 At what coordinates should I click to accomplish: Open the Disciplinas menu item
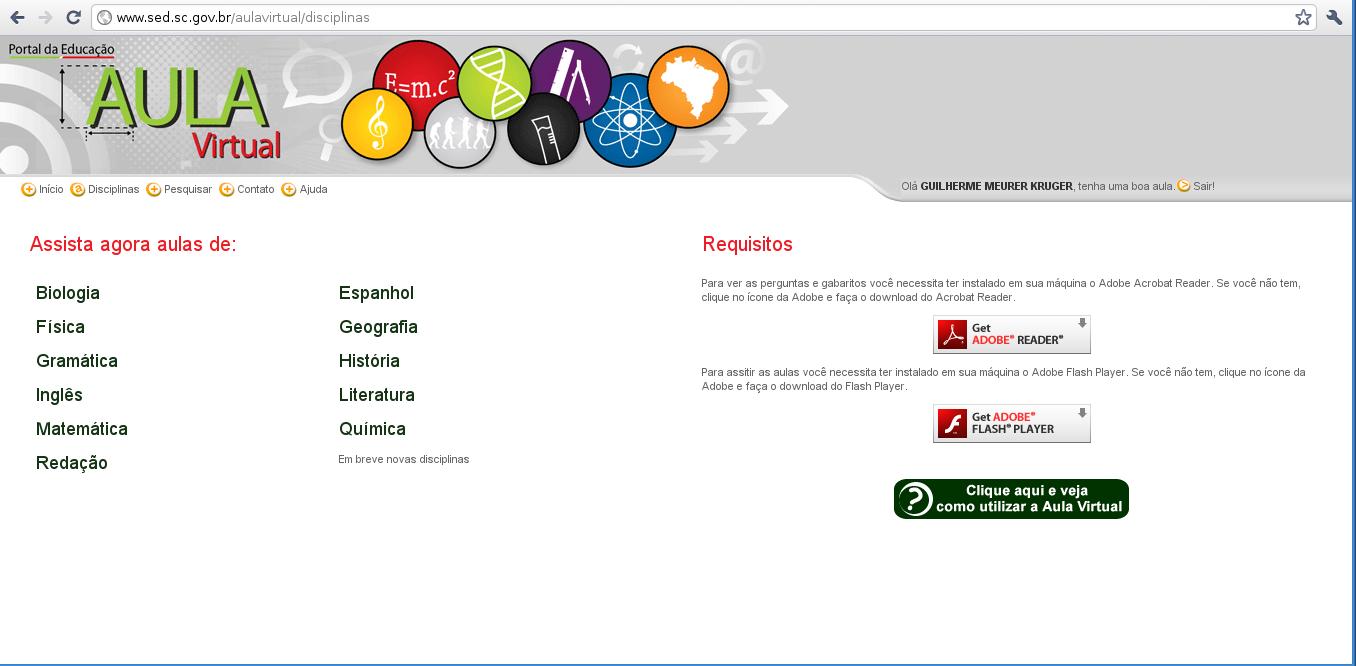105,189
